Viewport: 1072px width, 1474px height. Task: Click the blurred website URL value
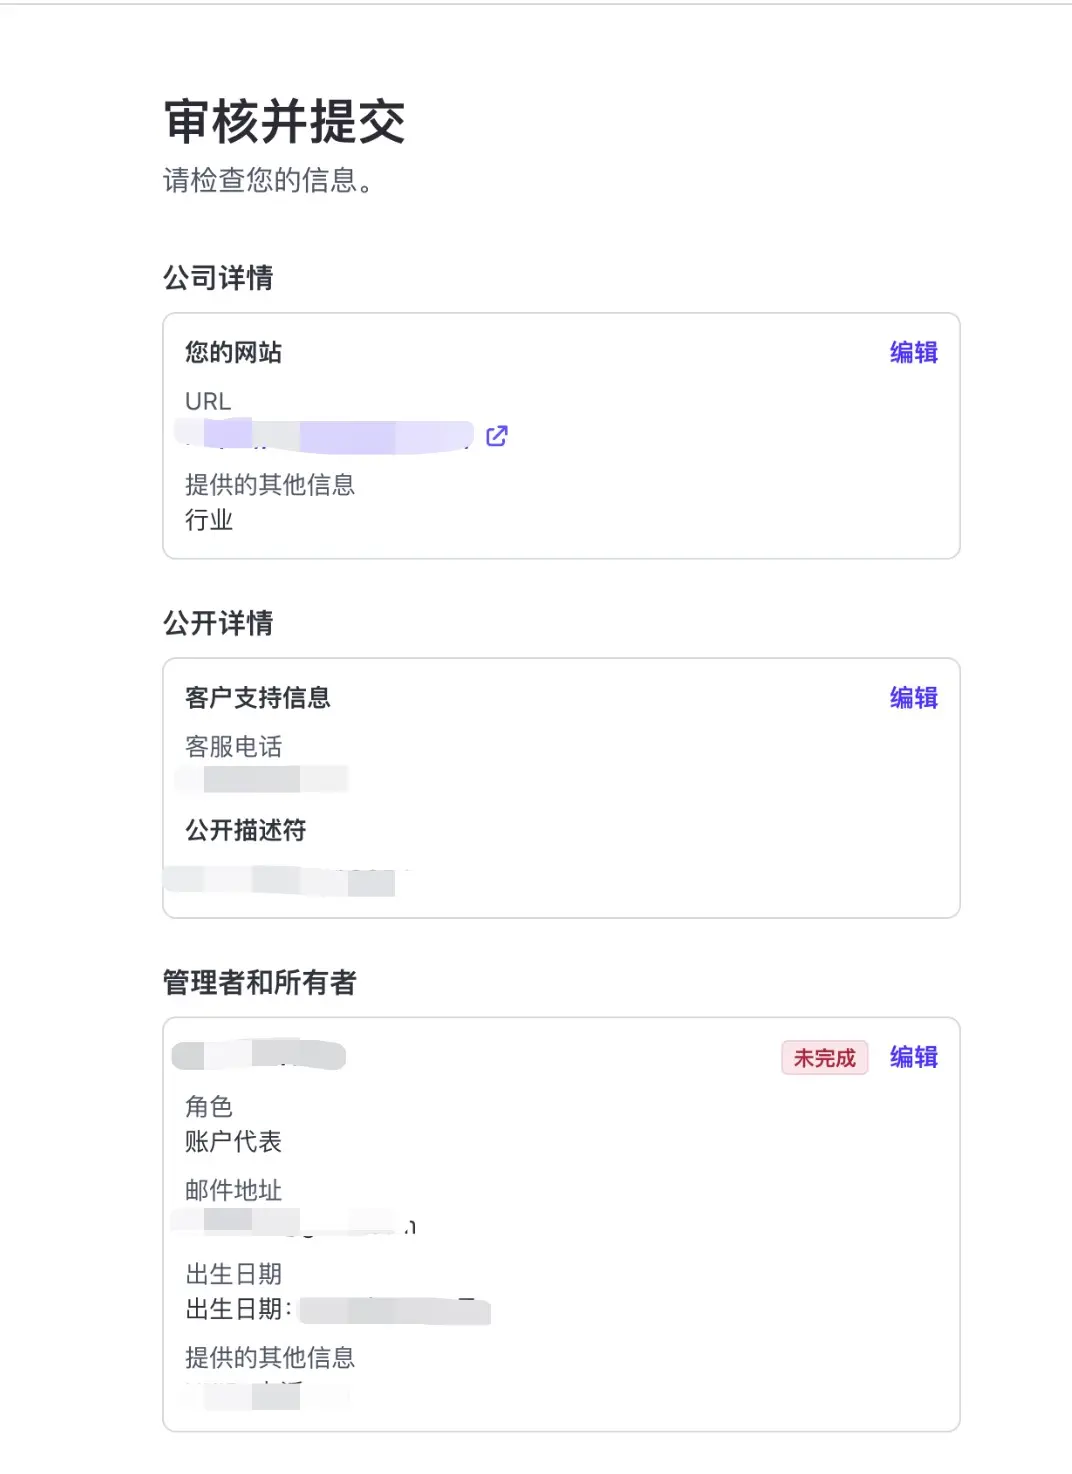(324, 436)
